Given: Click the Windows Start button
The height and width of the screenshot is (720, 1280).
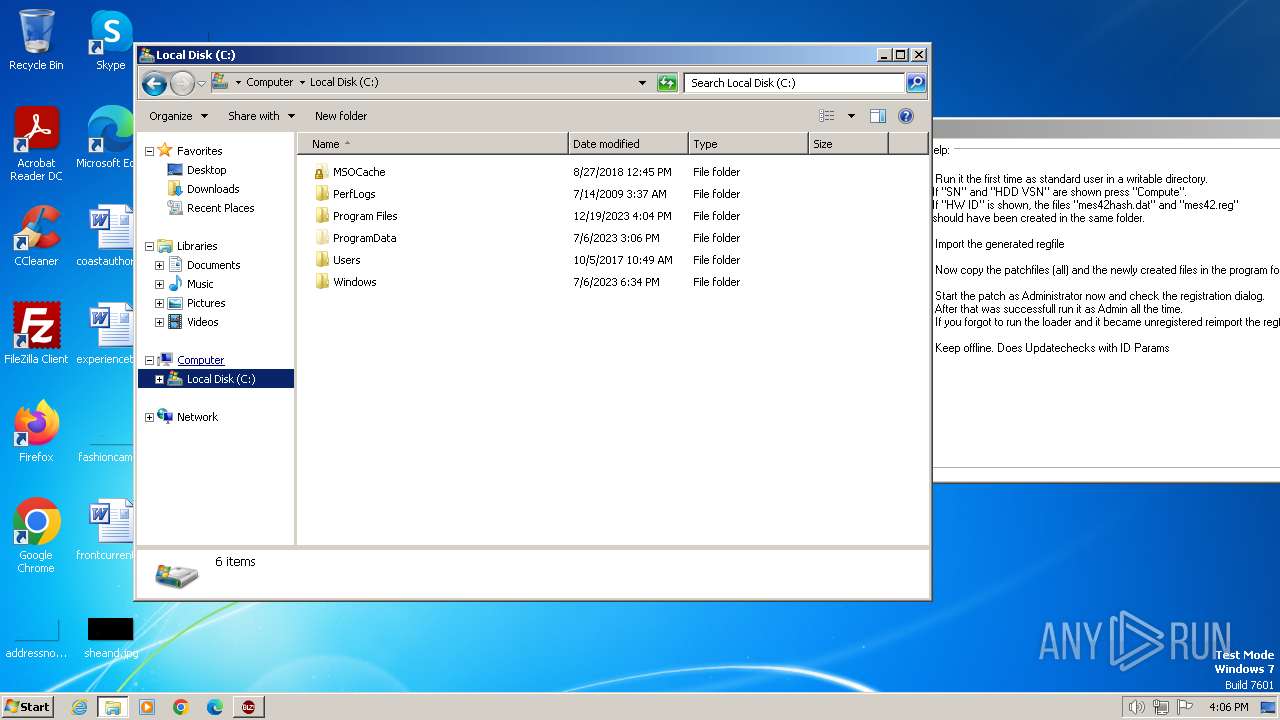Looking at the screenshot, I should click(27, 706).
